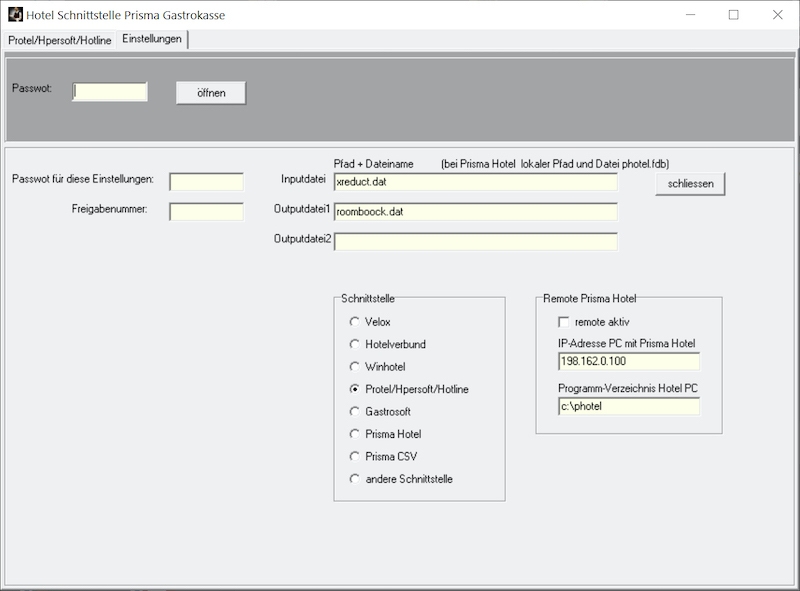Click into the Freigabenummer field
Image resolution: width=800 pixels, height=591 pixels.
click(207, 212)
